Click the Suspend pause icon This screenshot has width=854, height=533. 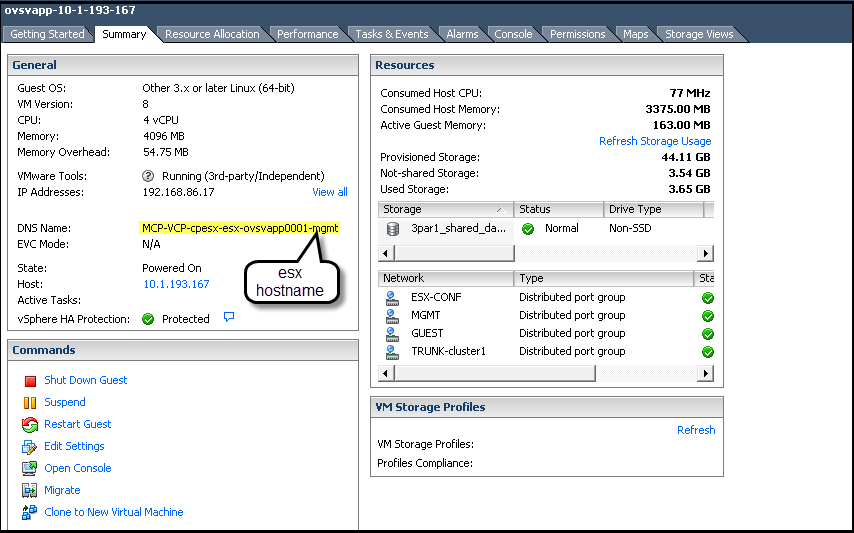[29, 403]
